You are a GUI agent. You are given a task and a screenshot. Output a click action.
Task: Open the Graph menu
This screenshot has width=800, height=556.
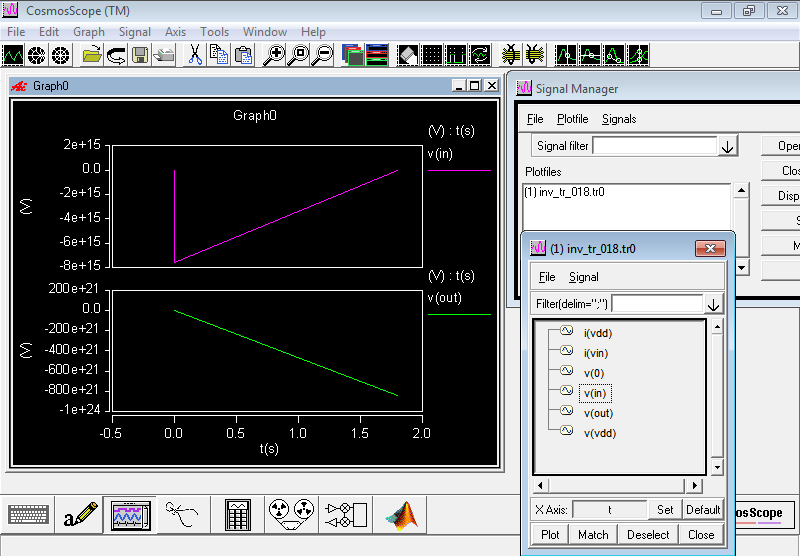pos(89,32)
